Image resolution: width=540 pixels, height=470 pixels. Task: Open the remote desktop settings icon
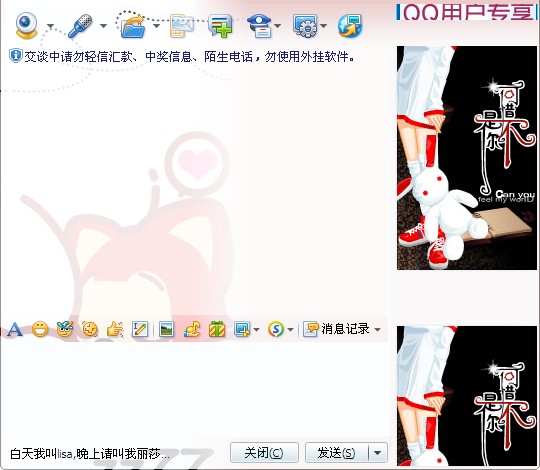pos(305,26)
